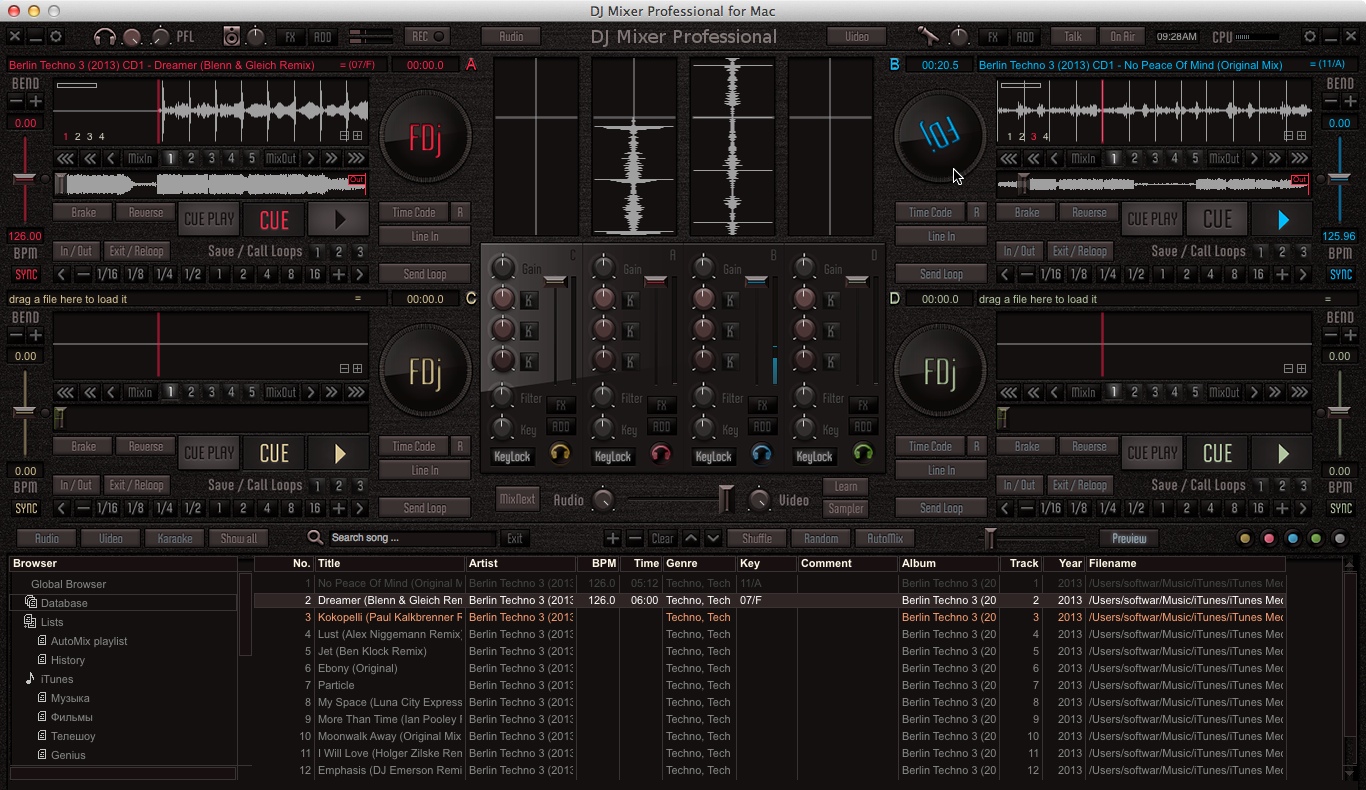1366x790 pixels.
Task: Play deck D with its green play arrow
Action: pos(1283,454)
